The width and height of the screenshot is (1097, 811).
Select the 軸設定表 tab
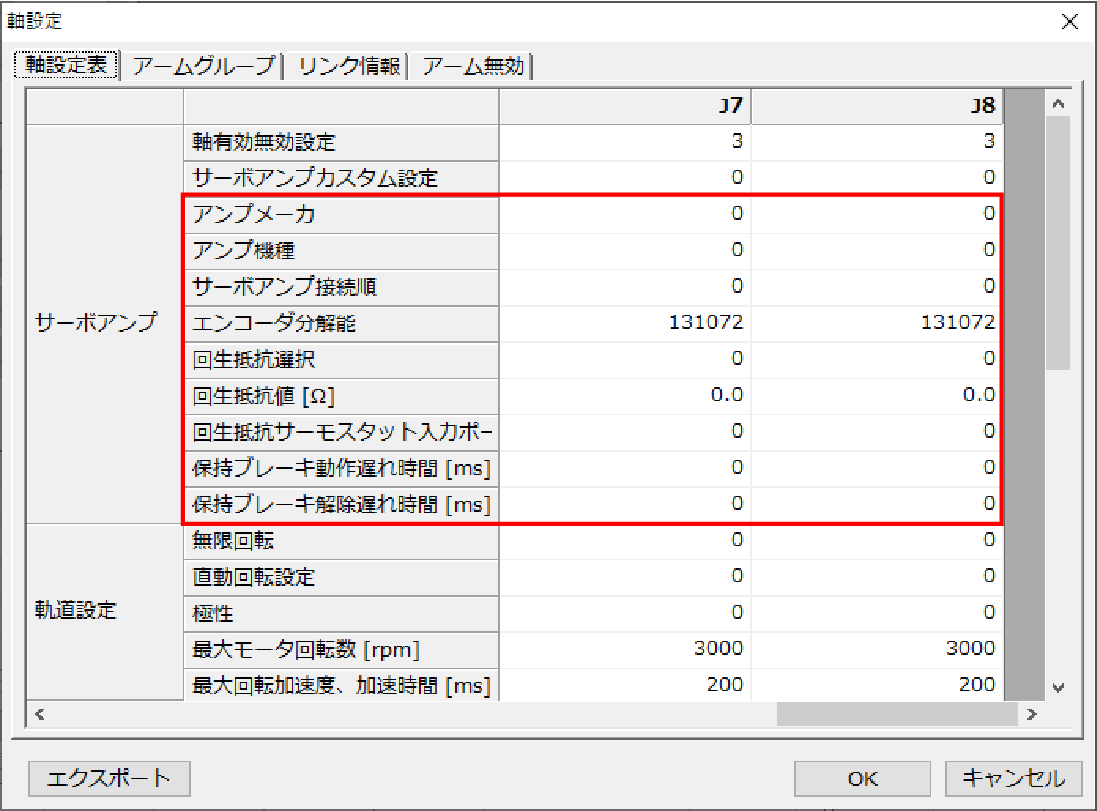click(66, 66)
